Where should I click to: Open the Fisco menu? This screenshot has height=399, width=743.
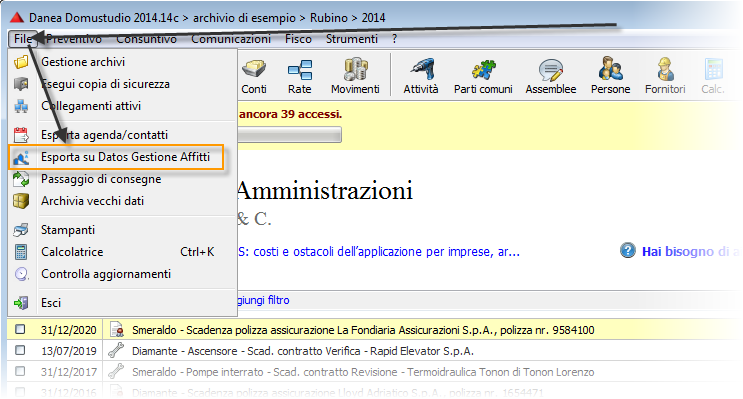click(298, 39)
